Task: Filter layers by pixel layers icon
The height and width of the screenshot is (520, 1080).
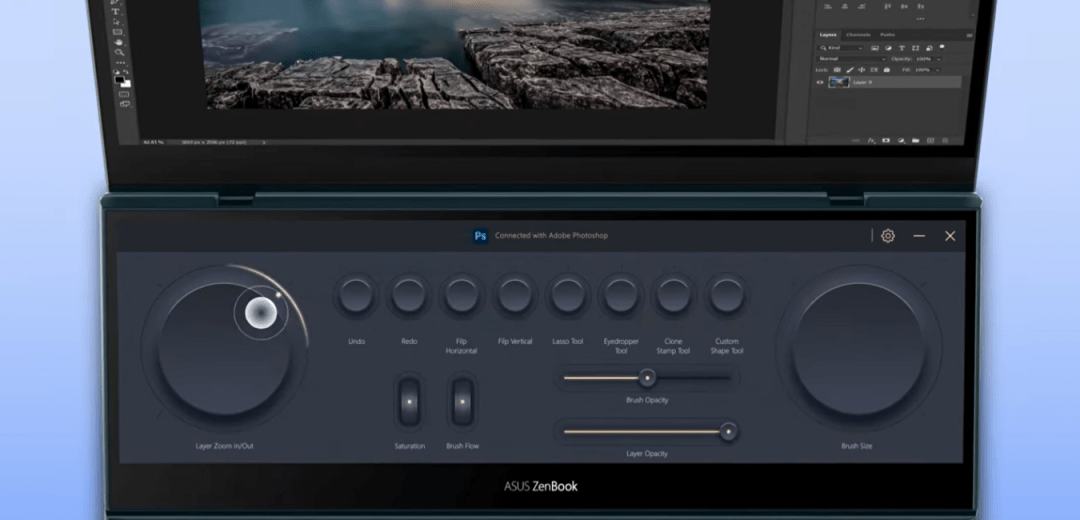Action: click(x=875, y=48)
